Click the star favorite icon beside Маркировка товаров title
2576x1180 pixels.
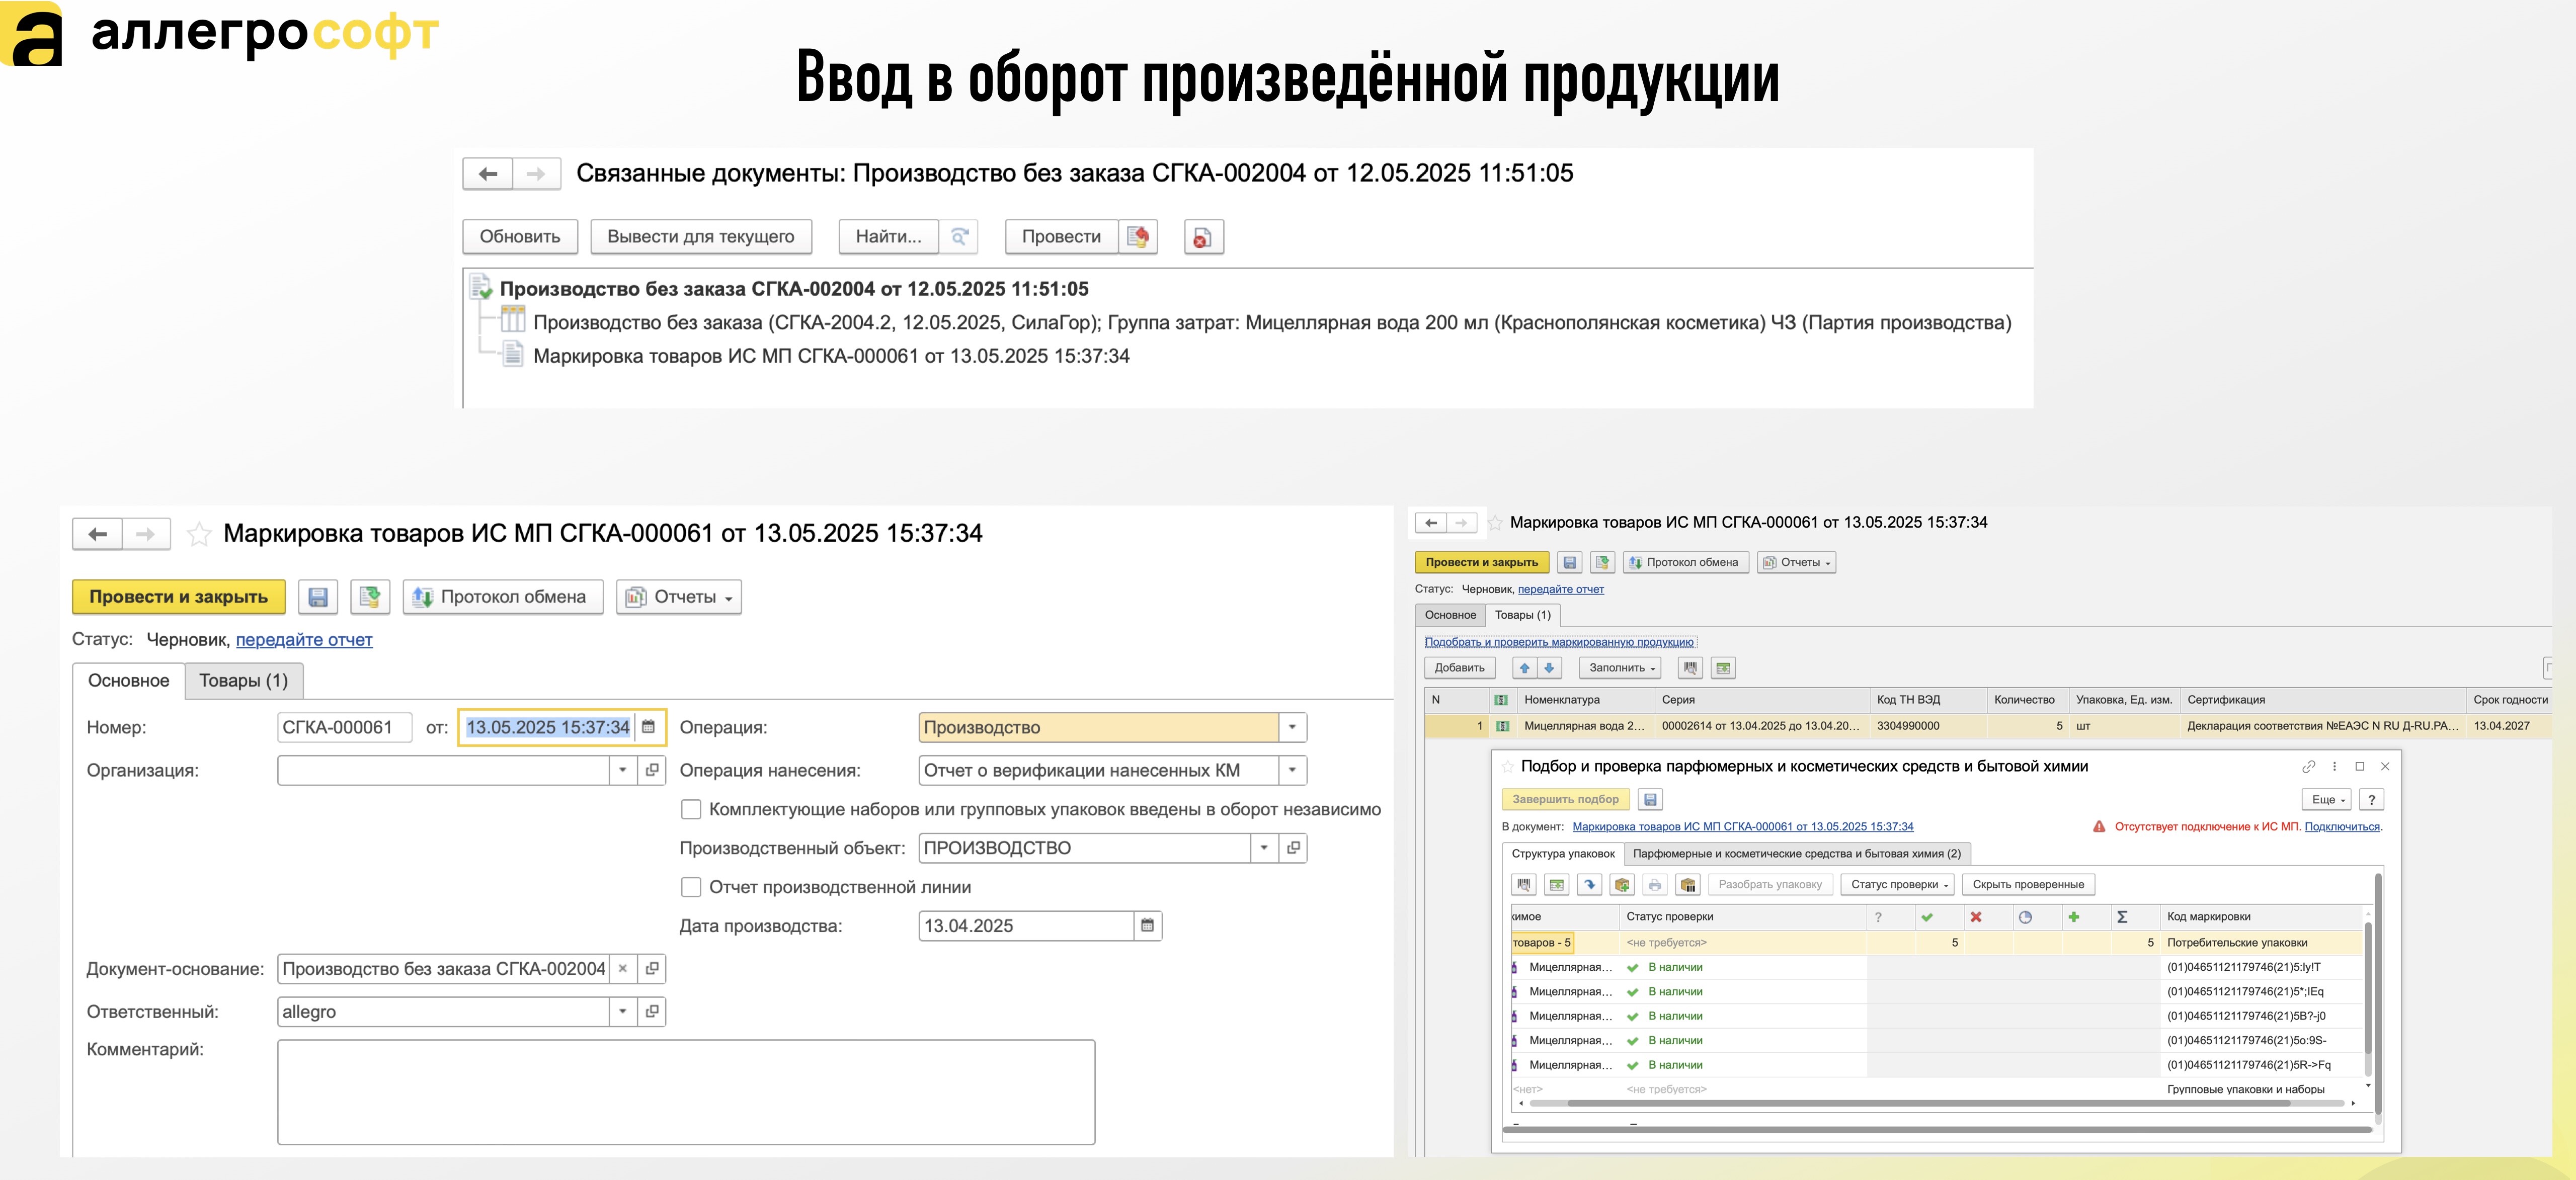click(x=199, y=534)
